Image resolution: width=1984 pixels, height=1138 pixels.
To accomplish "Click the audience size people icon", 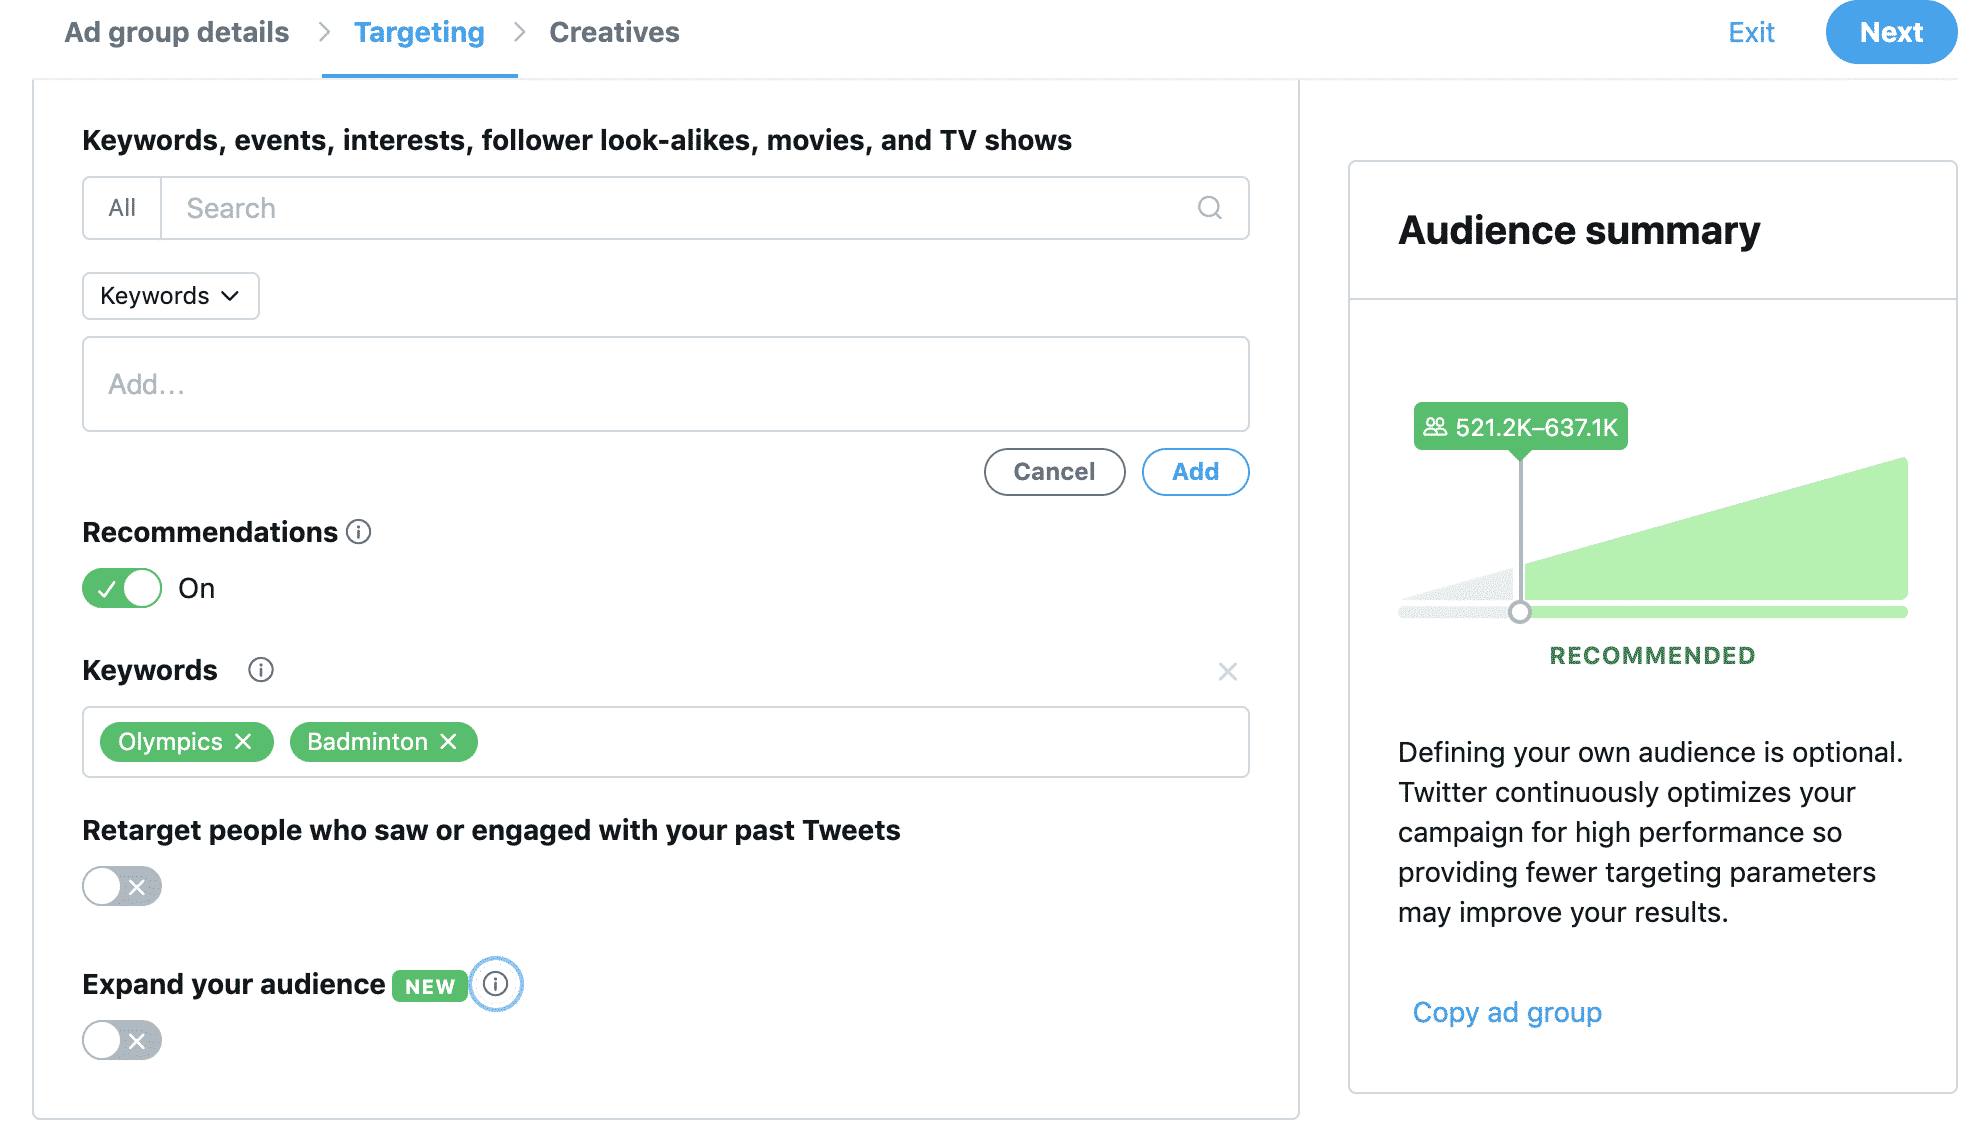I will (1434, 427).
